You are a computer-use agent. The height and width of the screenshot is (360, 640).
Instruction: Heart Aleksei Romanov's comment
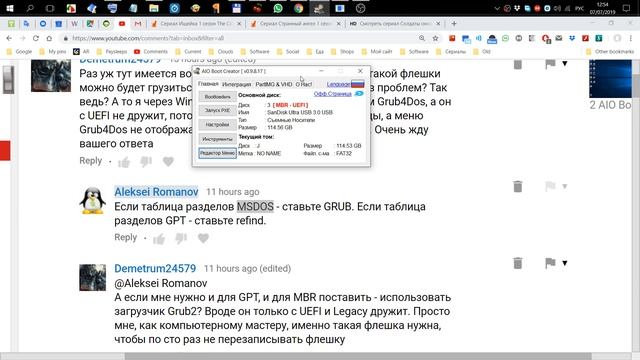tap(203, 238)
